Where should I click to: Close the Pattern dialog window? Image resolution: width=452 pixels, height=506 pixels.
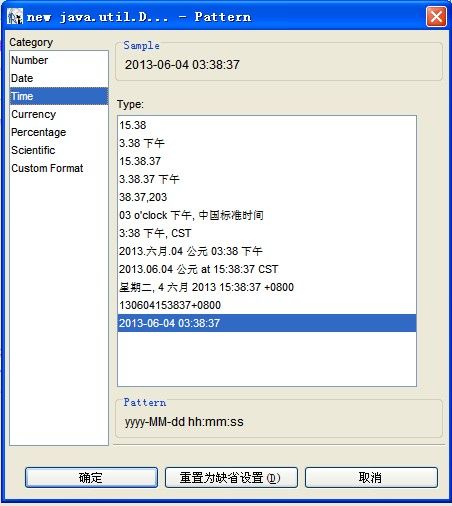[x=436, y=16]
